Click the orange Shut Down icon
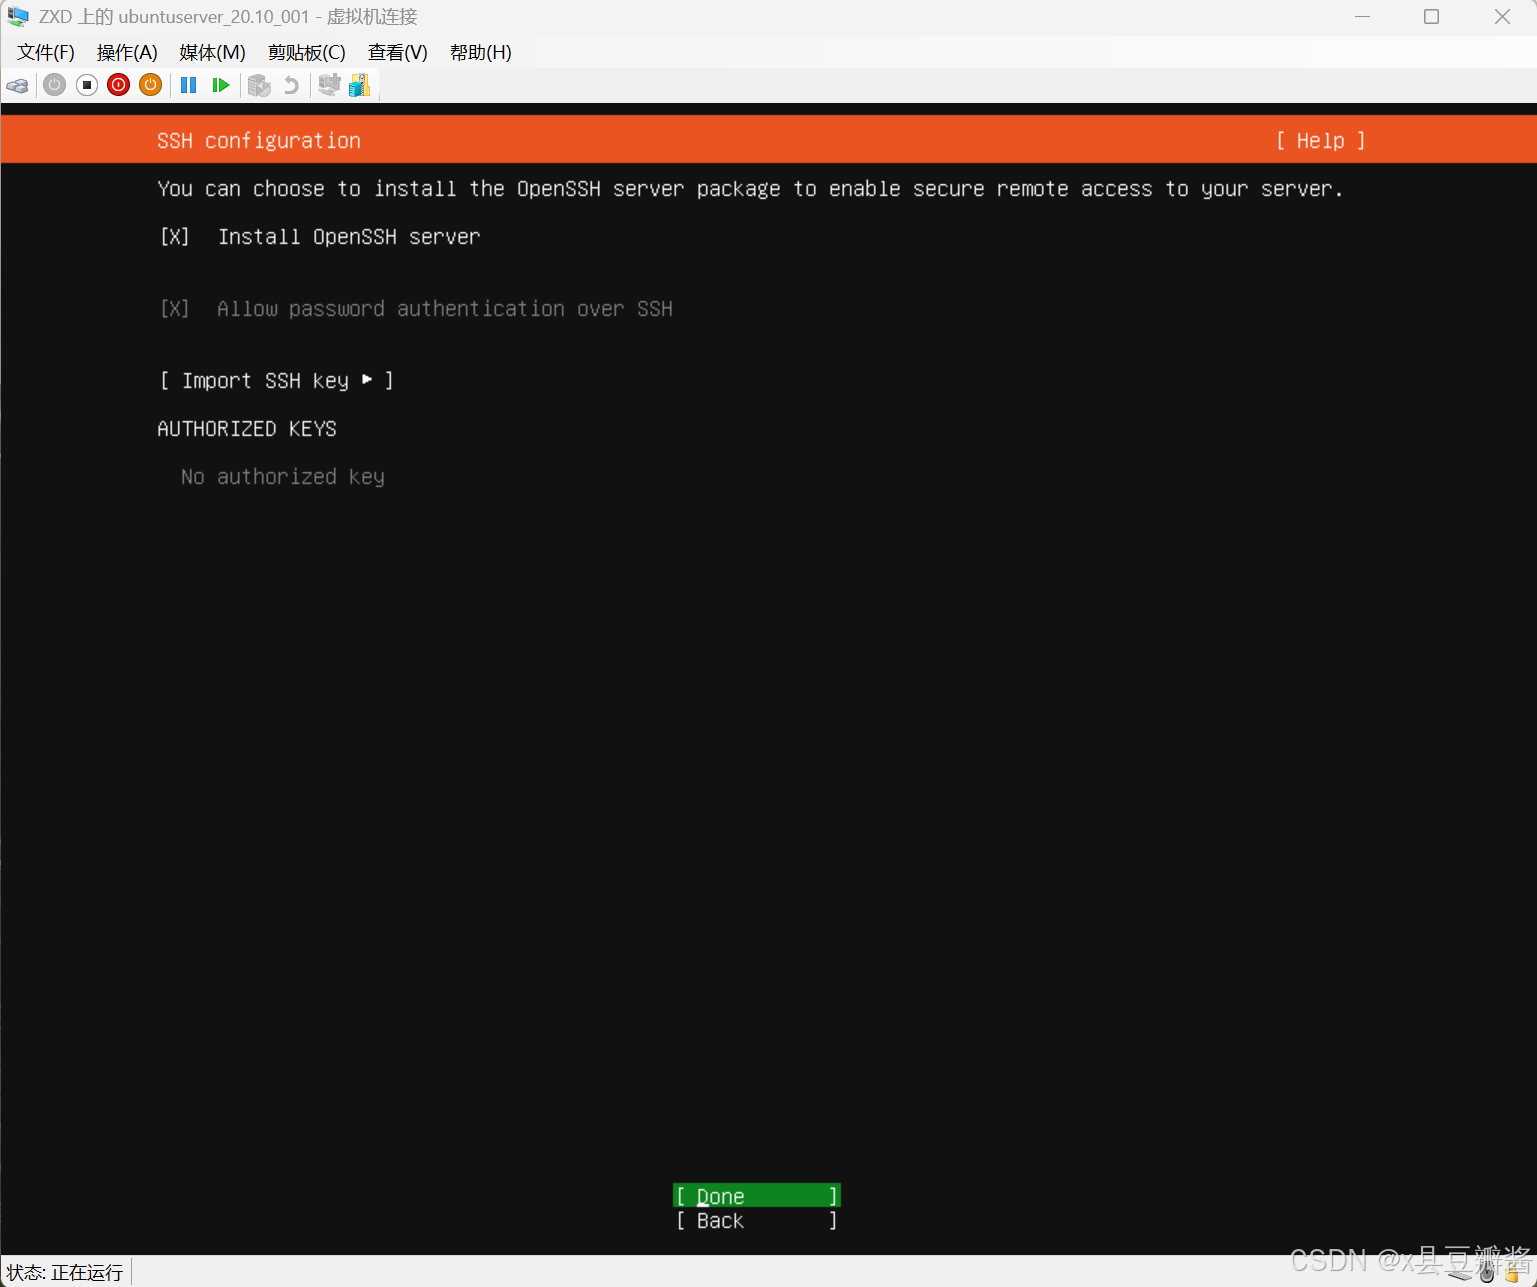This screenshot has height=1287, width=1537. (x=150, y=85)
